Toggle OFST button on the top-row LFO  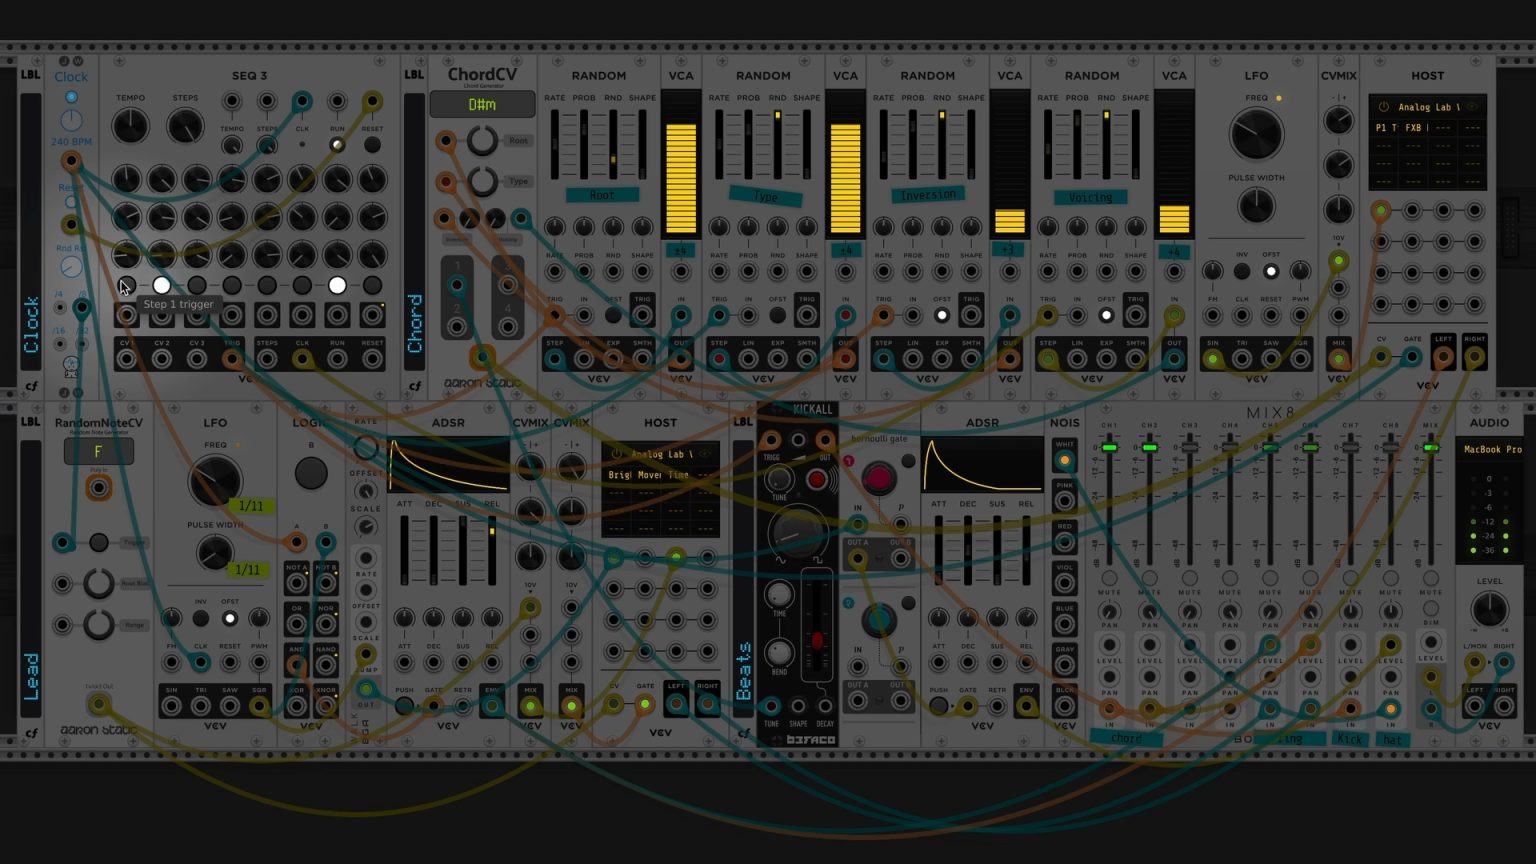(1271, 271)
